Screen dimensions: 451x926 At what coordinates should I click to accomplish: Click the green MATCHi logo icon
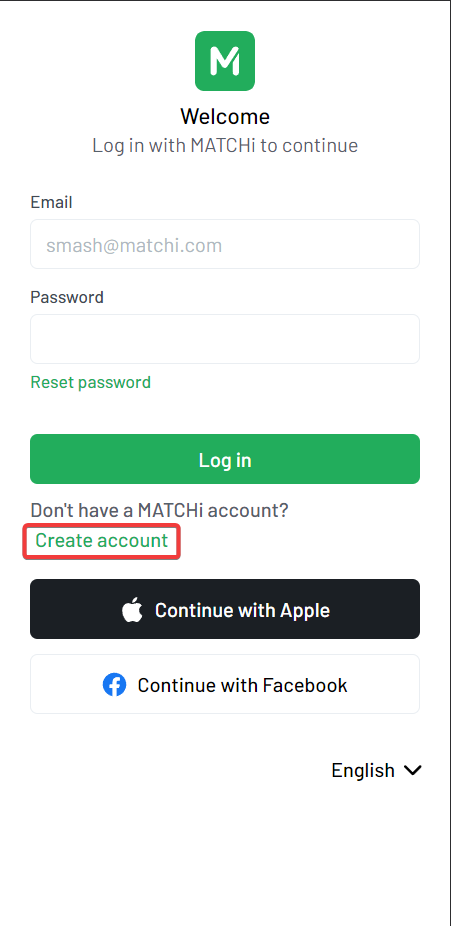[225, 61]
